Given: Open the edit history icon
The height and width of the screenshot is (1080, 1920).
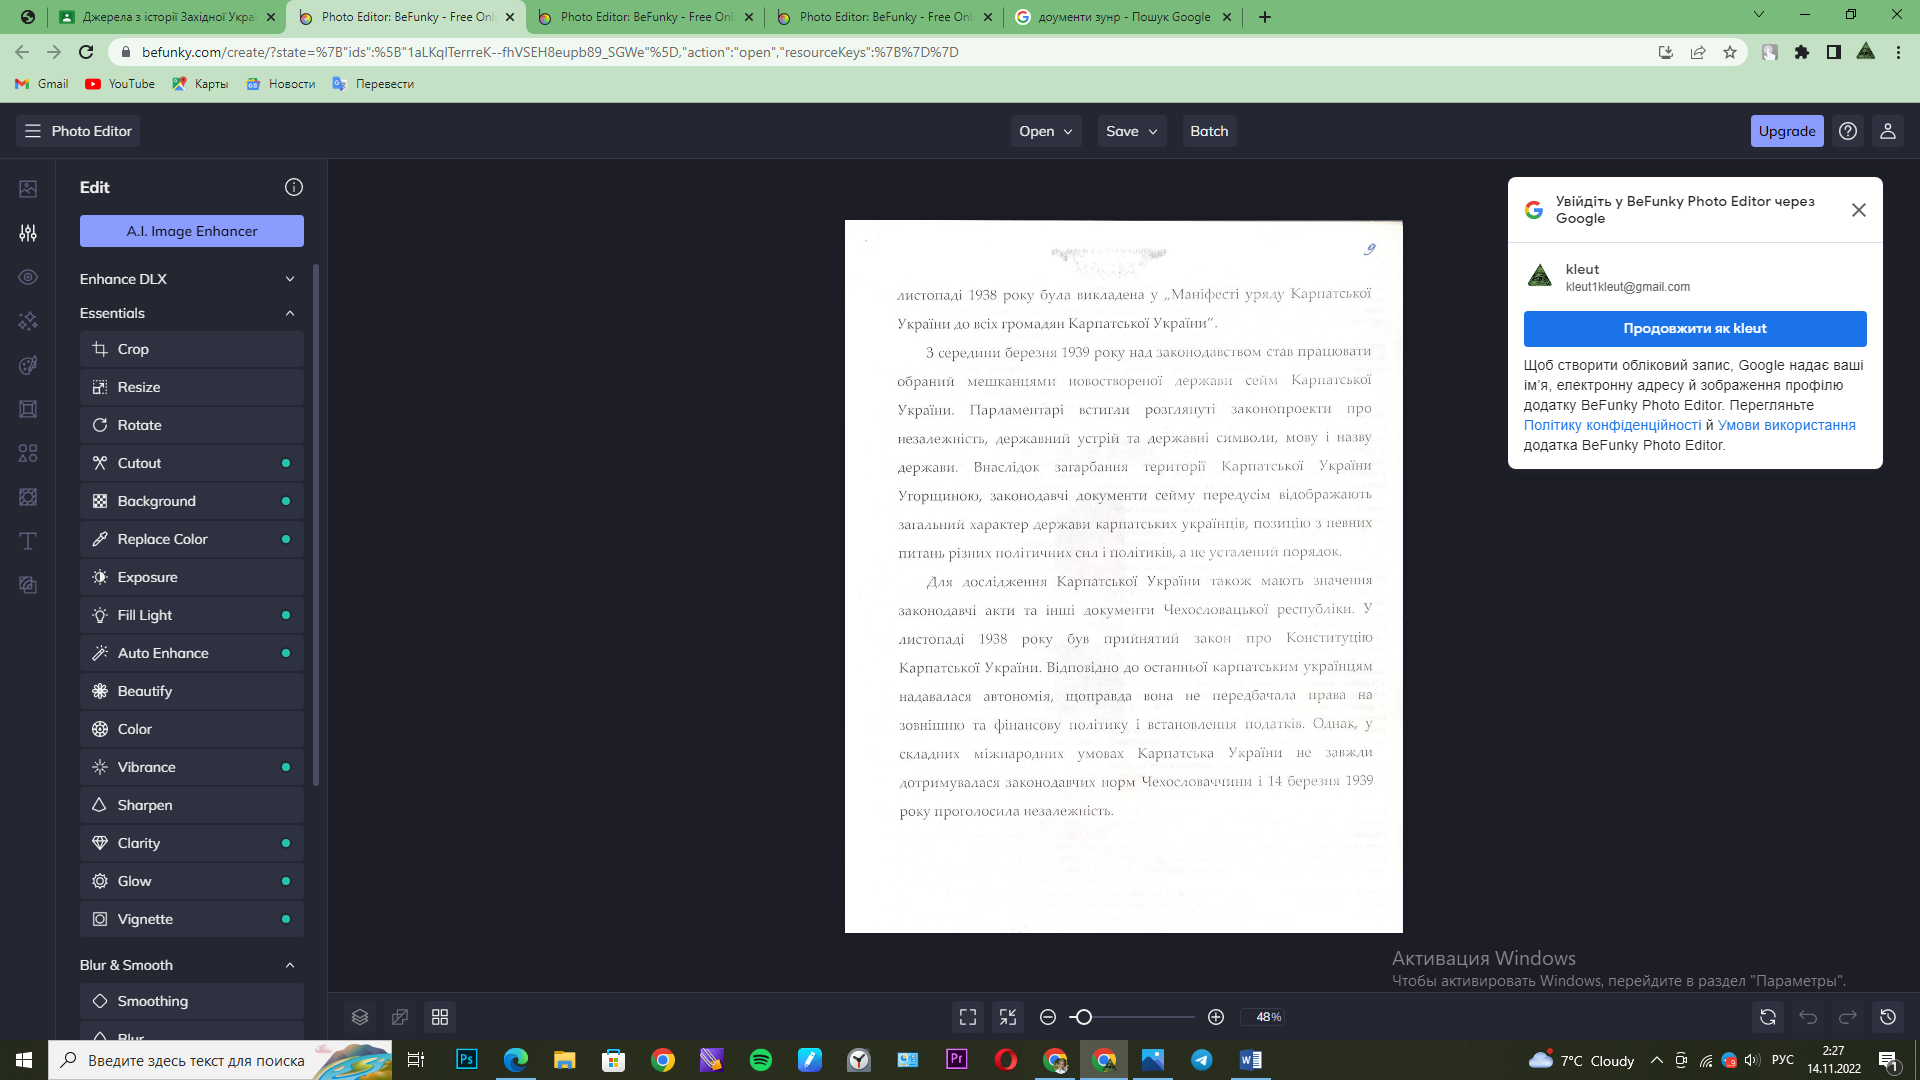Looking at the screenshot, I should click(1888, 1017).
